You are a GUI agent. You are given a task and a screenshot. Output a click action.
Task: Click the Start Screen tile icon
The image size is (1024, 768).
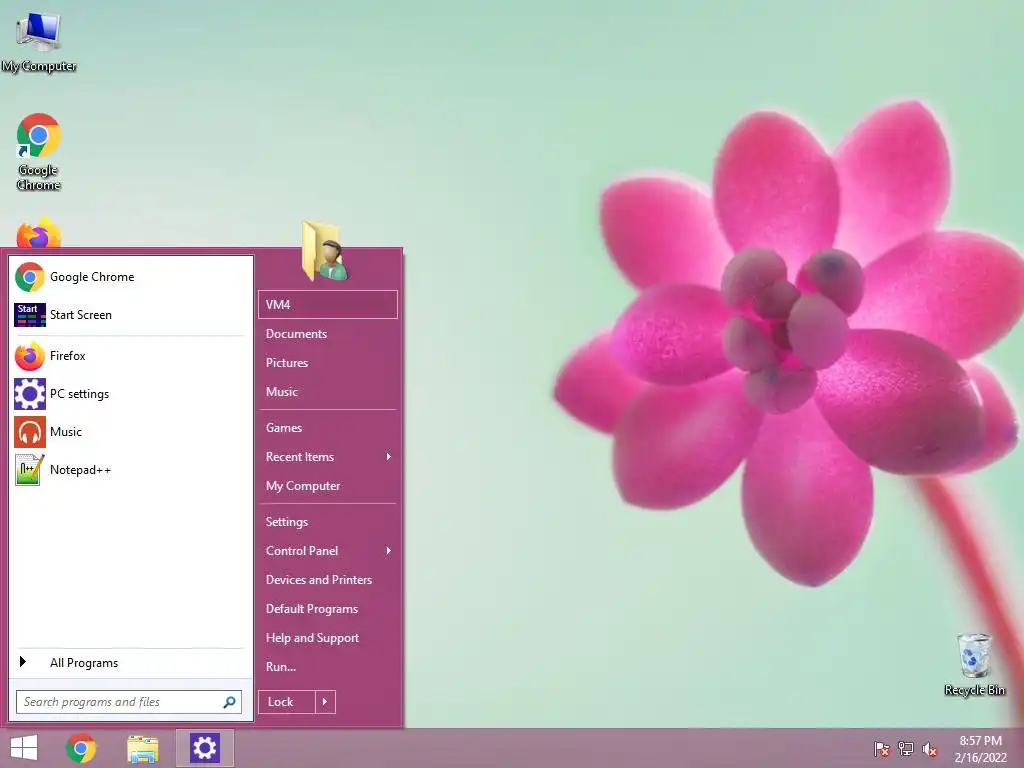[x=30, y=315]
